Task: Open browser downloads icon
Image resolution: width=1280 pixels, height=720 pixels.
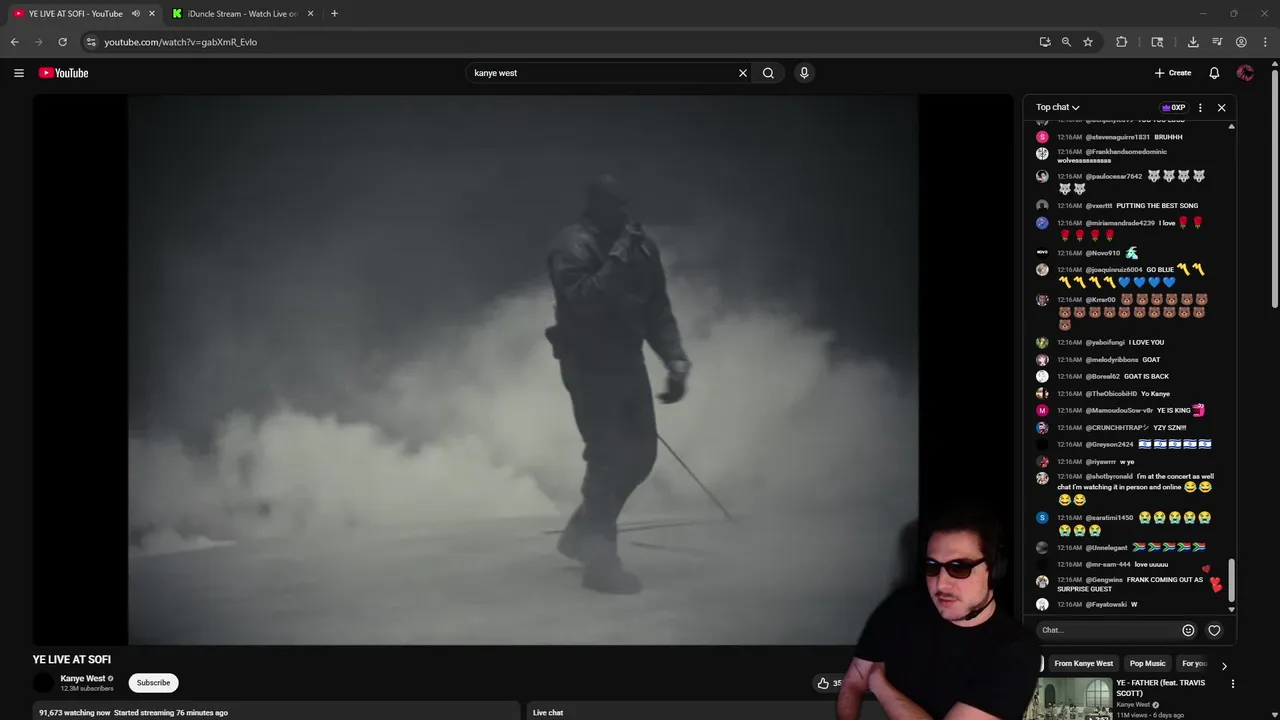Action: tap(1193, 42)
